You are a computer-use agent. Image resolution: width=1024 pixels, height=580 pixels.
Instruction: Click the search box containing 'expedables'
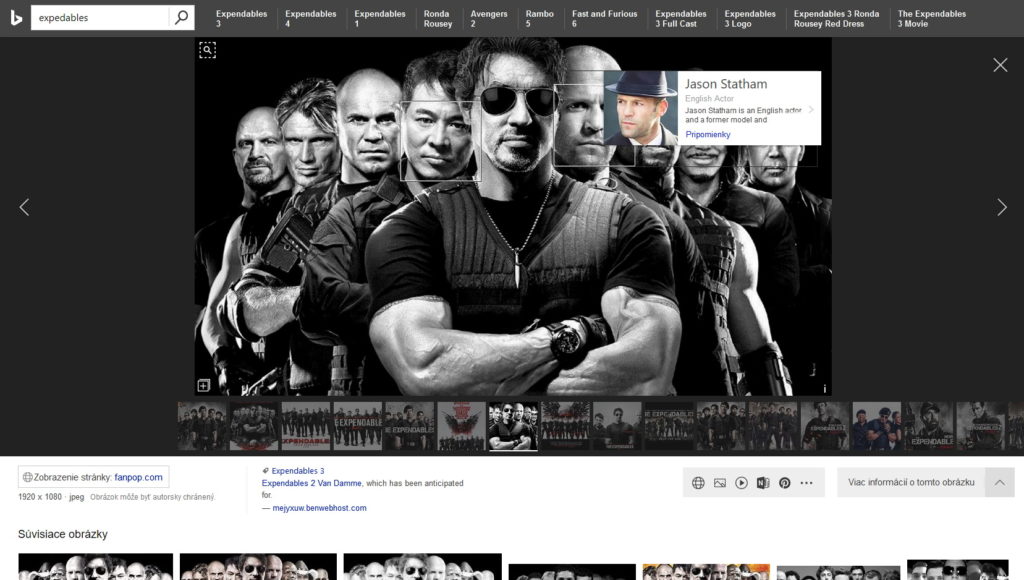pyautogui.click(x=100, y=18)
